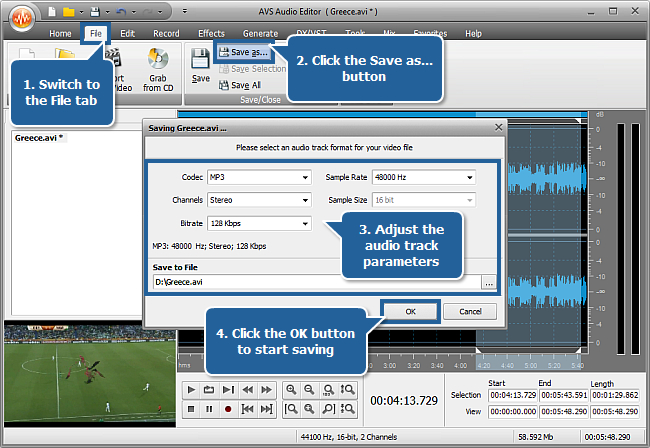Click the Play button
The height and width of the screenshot is (448, 650).
click(x=191, y=390)
